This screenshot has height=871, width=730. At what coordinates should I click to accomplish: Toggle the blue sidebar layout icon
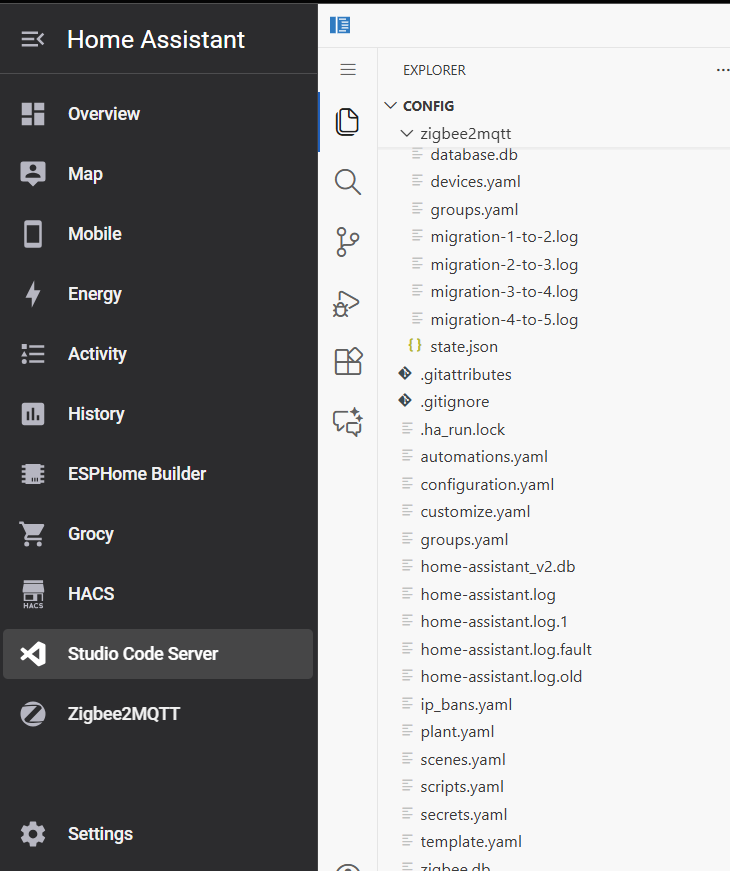click(340, 25)
